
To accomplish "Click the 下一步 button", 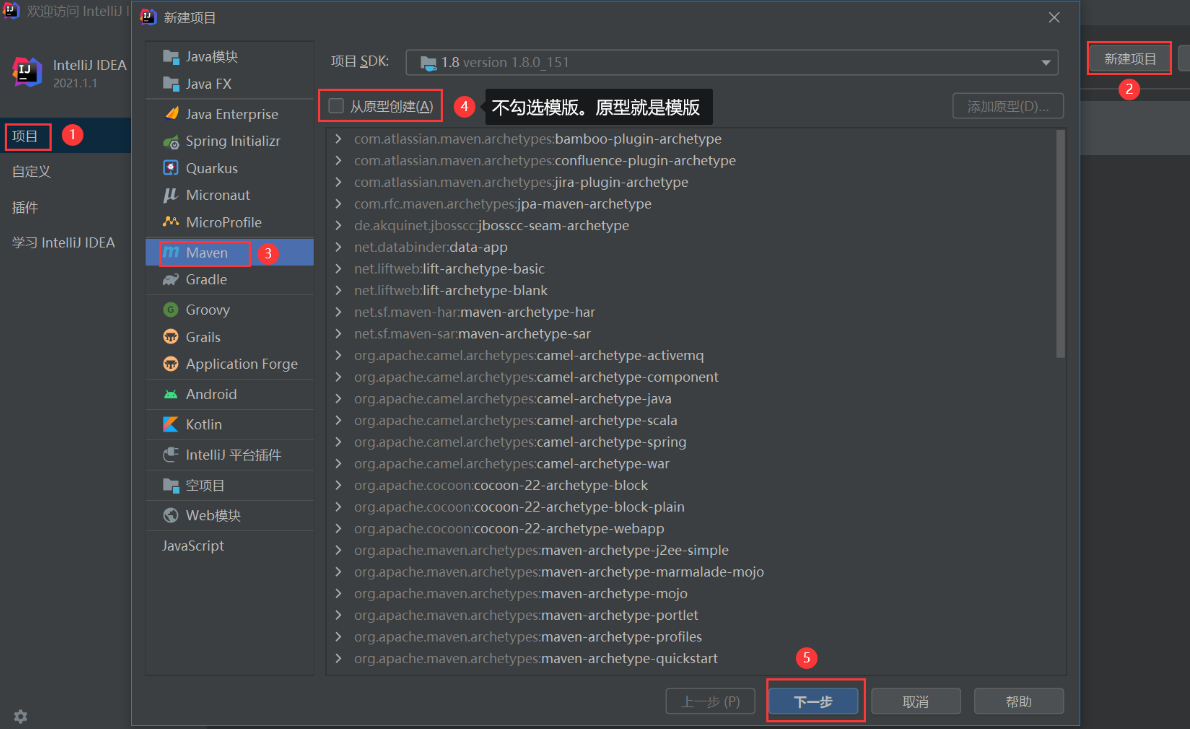I will pyautogui.click(x=814, y=702).
